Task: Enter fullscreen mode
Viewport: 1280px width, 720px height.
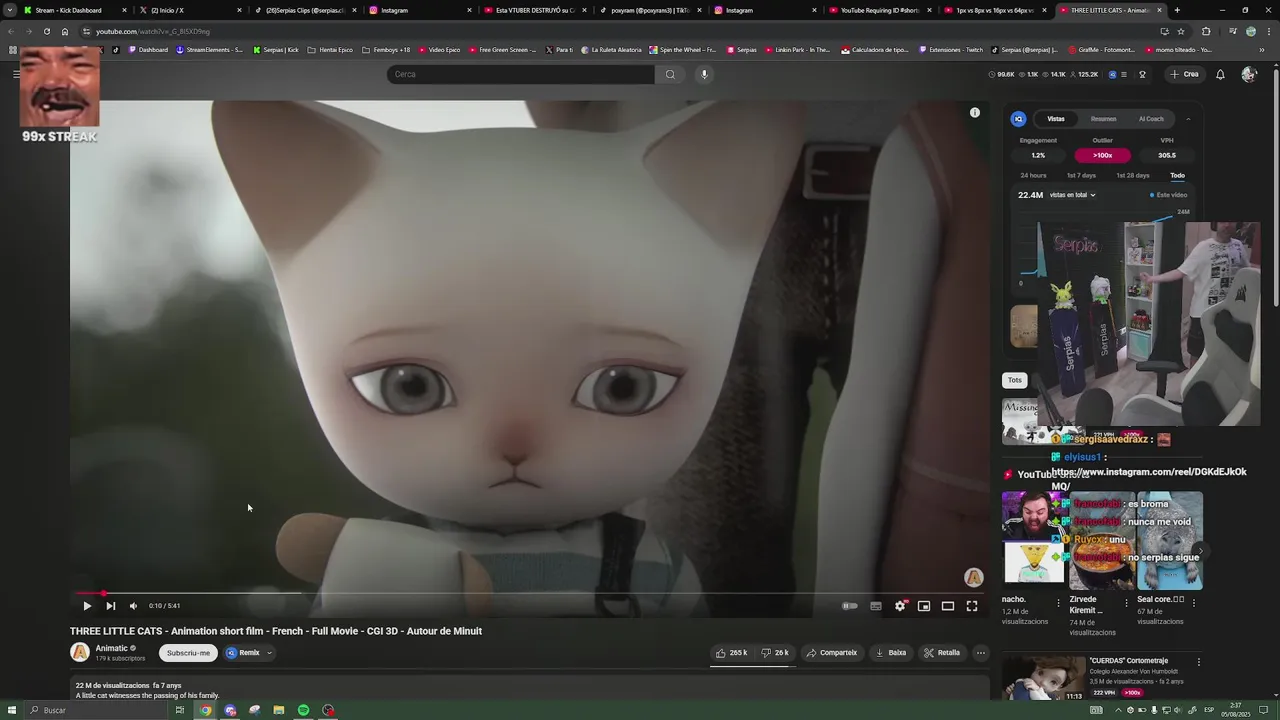Action: 972,606
